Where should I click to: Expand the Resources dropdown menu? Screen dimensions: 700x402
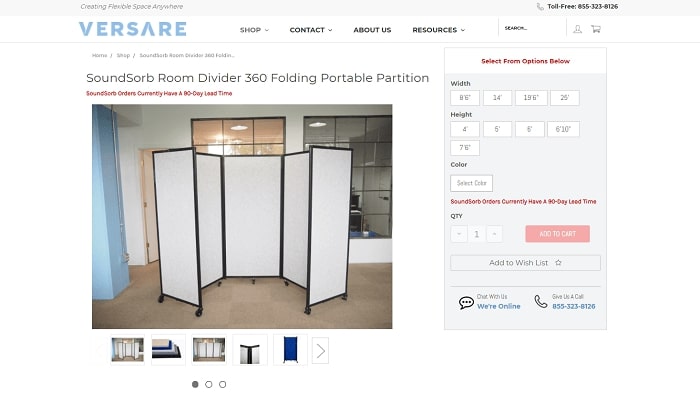point(438,30)
